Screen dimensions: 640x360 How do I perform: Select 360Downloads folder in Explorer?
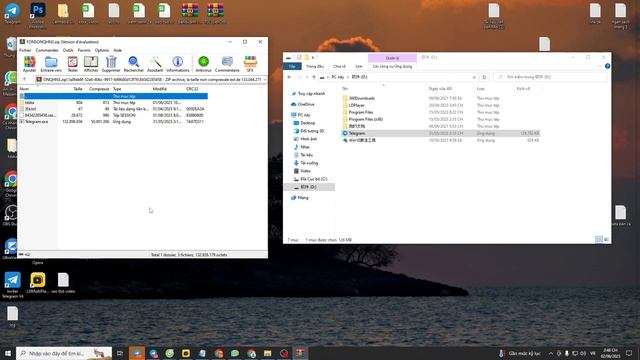pyautogui.click(x=362, y=98)
